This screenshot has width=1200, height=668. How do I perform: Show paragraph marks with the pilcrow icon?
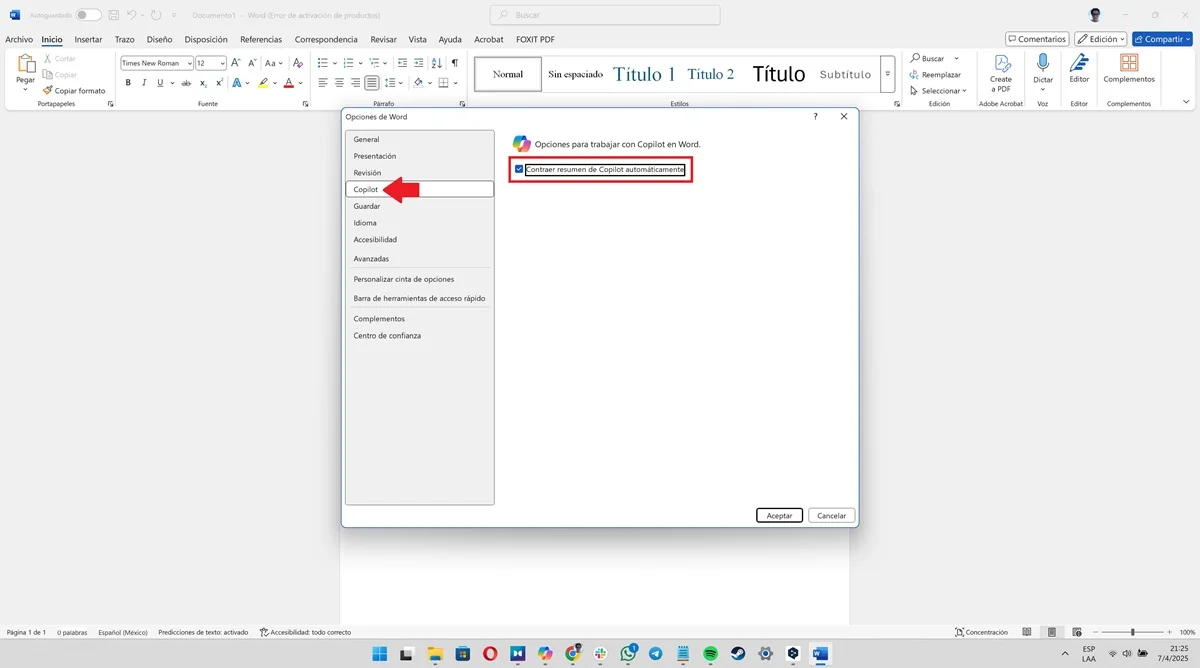pyautogui.click(x=454, y=63)
